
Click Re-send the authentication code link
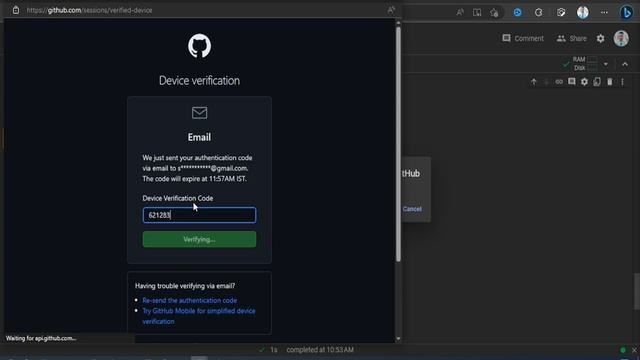click(189, 300)
